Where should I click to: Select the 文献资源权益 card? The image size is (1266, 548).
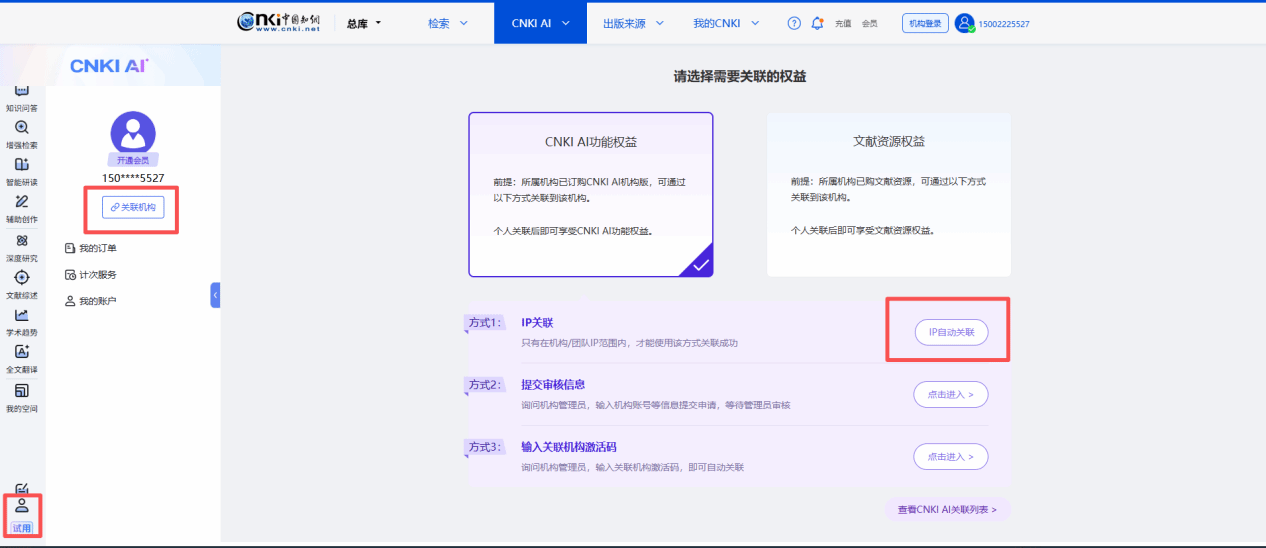click(x=888, y=194)
